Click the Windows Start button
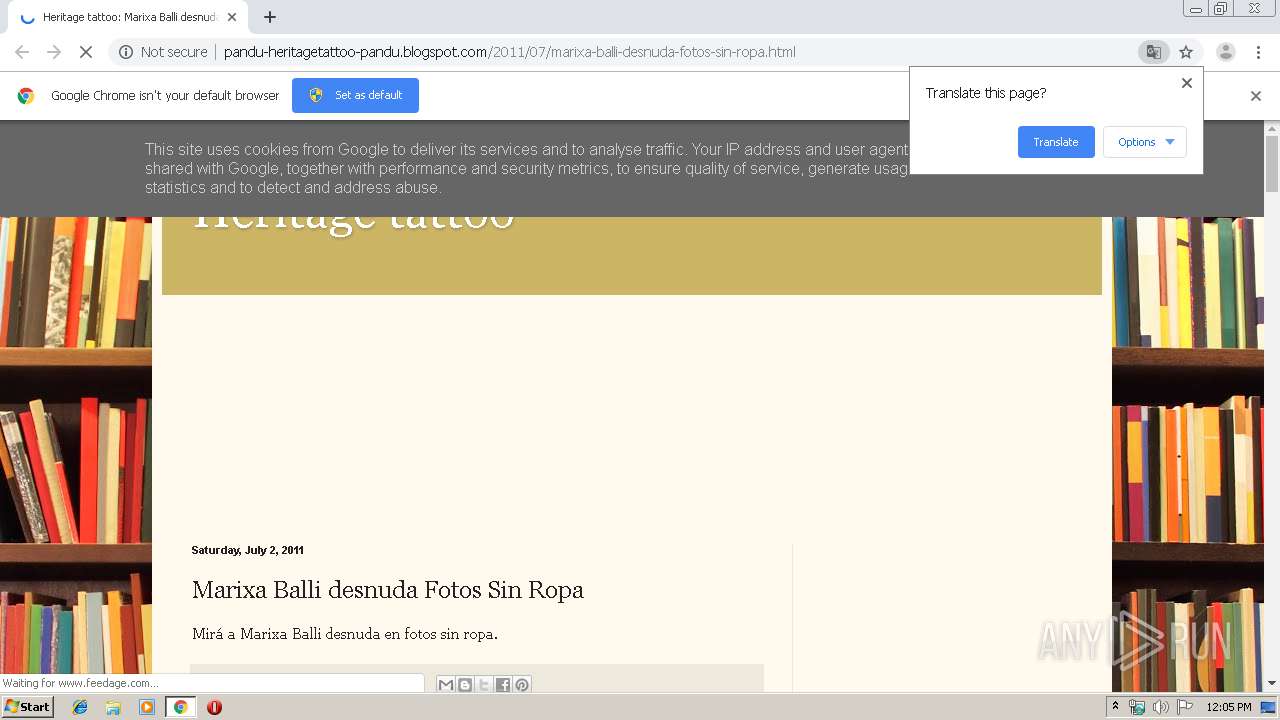Image resolution: width=1280 pixels, height=720 pixels. (x=28, y=707)
